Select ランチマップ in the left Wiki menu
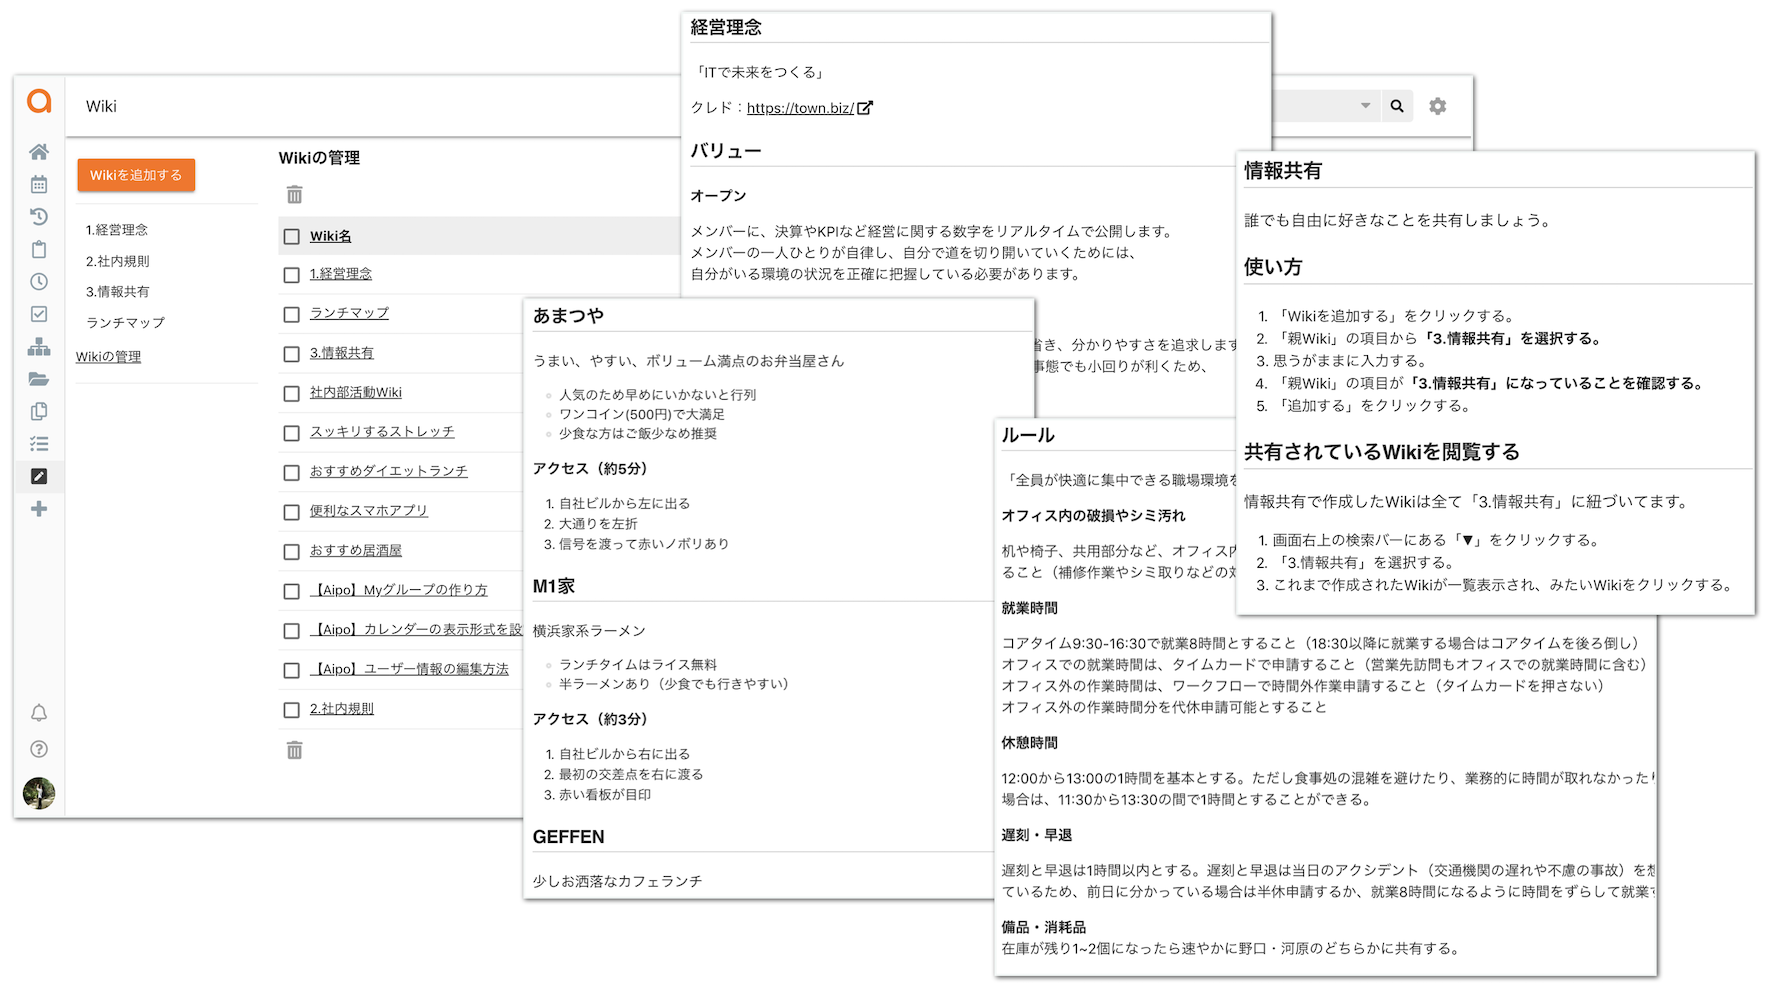Viewport: 1771px width, 989px height. [125, 323]
